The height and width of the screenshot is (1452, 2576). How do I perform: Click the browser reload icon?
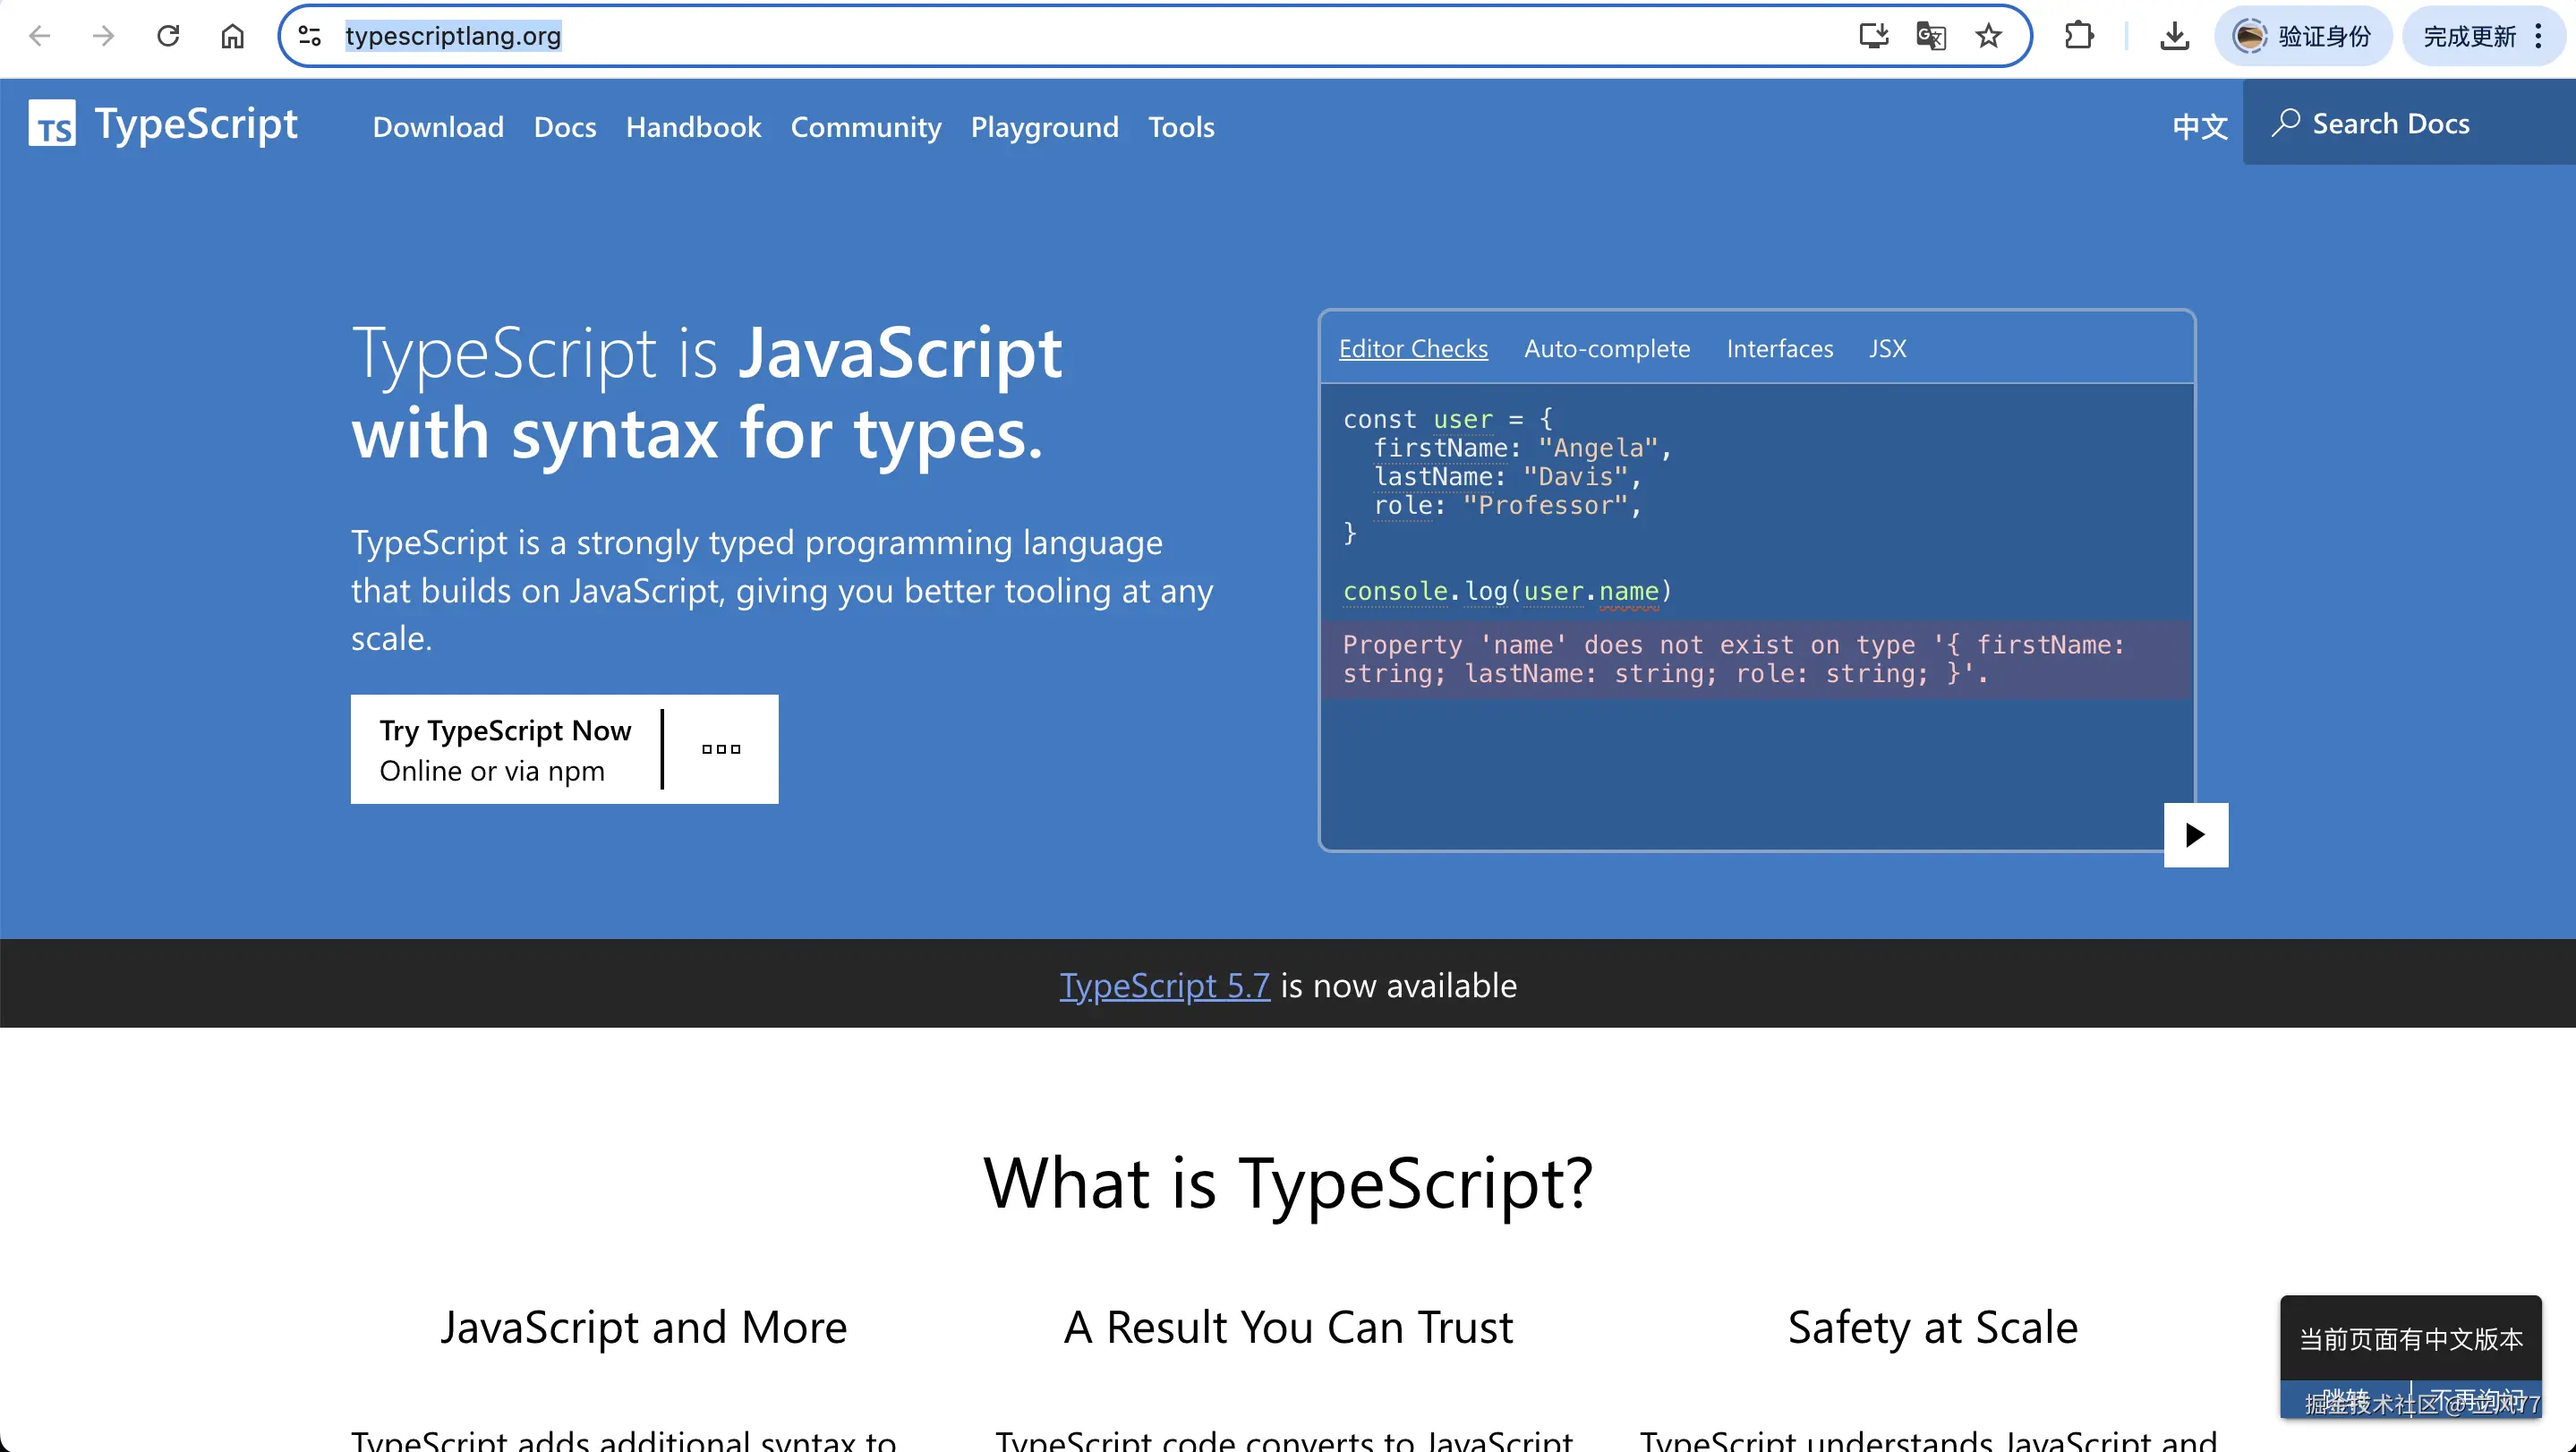point(168,36)
